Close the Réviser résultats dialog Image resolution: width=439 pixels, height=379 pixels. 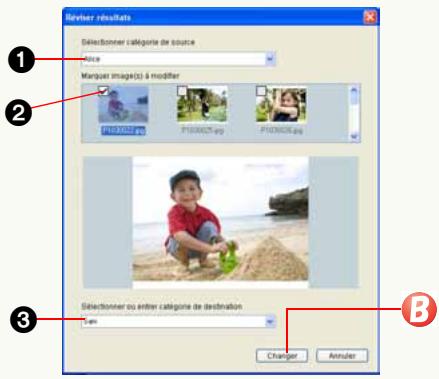coord(370,17)
